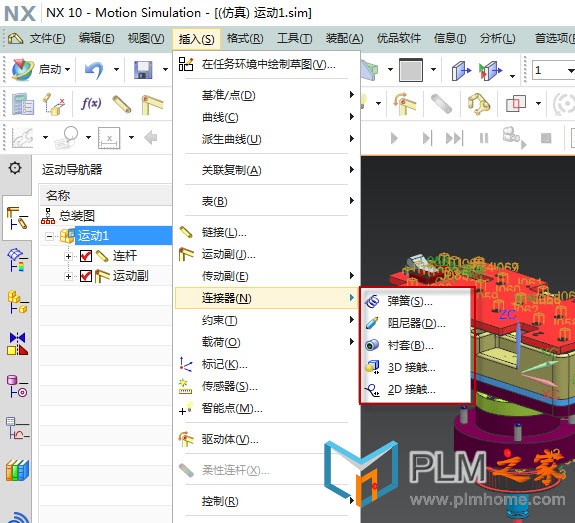575x523 pixels.
Task: Toggle the 运动副 checkbox
Action: coord(86,276)
